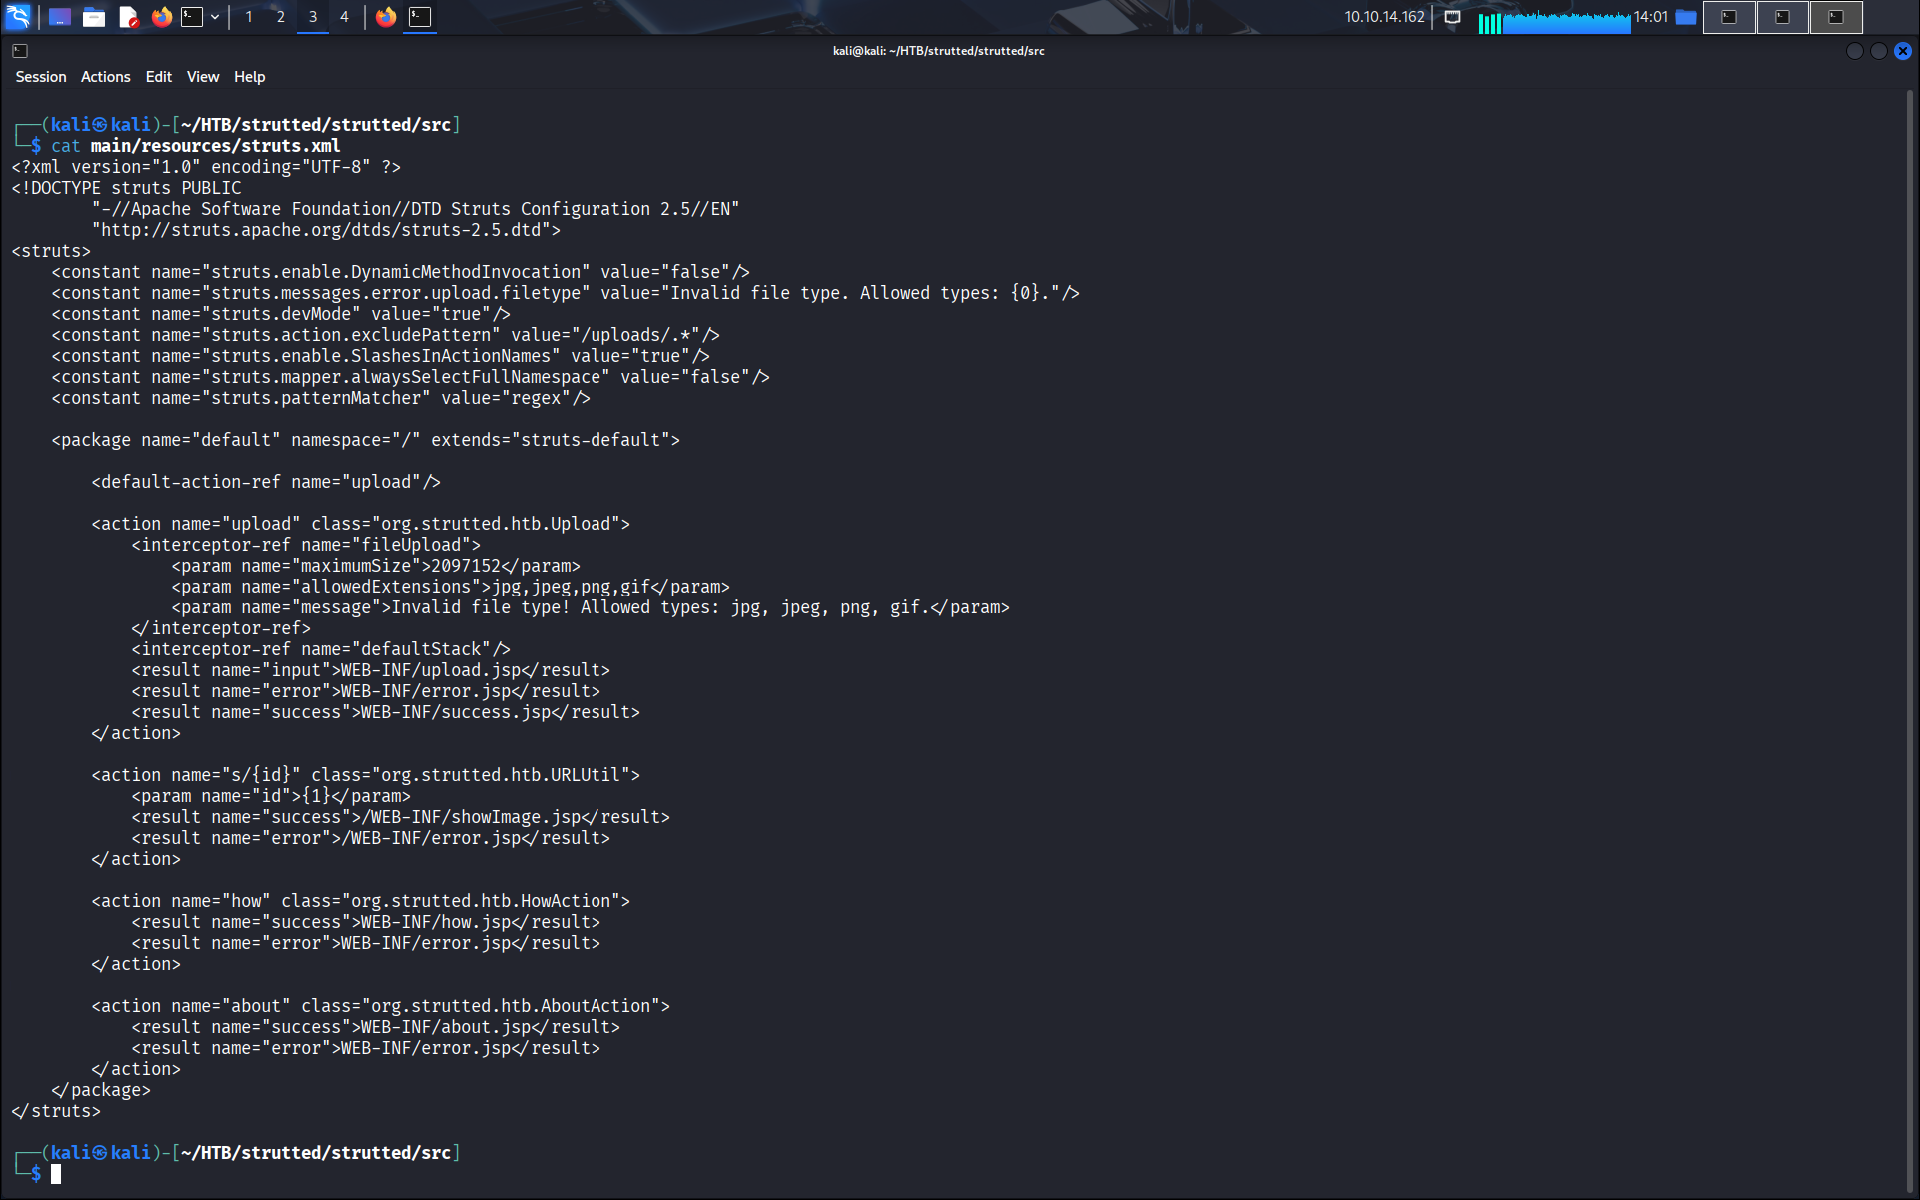
Task: Open the file manager launcher icon
Action: 94,17
